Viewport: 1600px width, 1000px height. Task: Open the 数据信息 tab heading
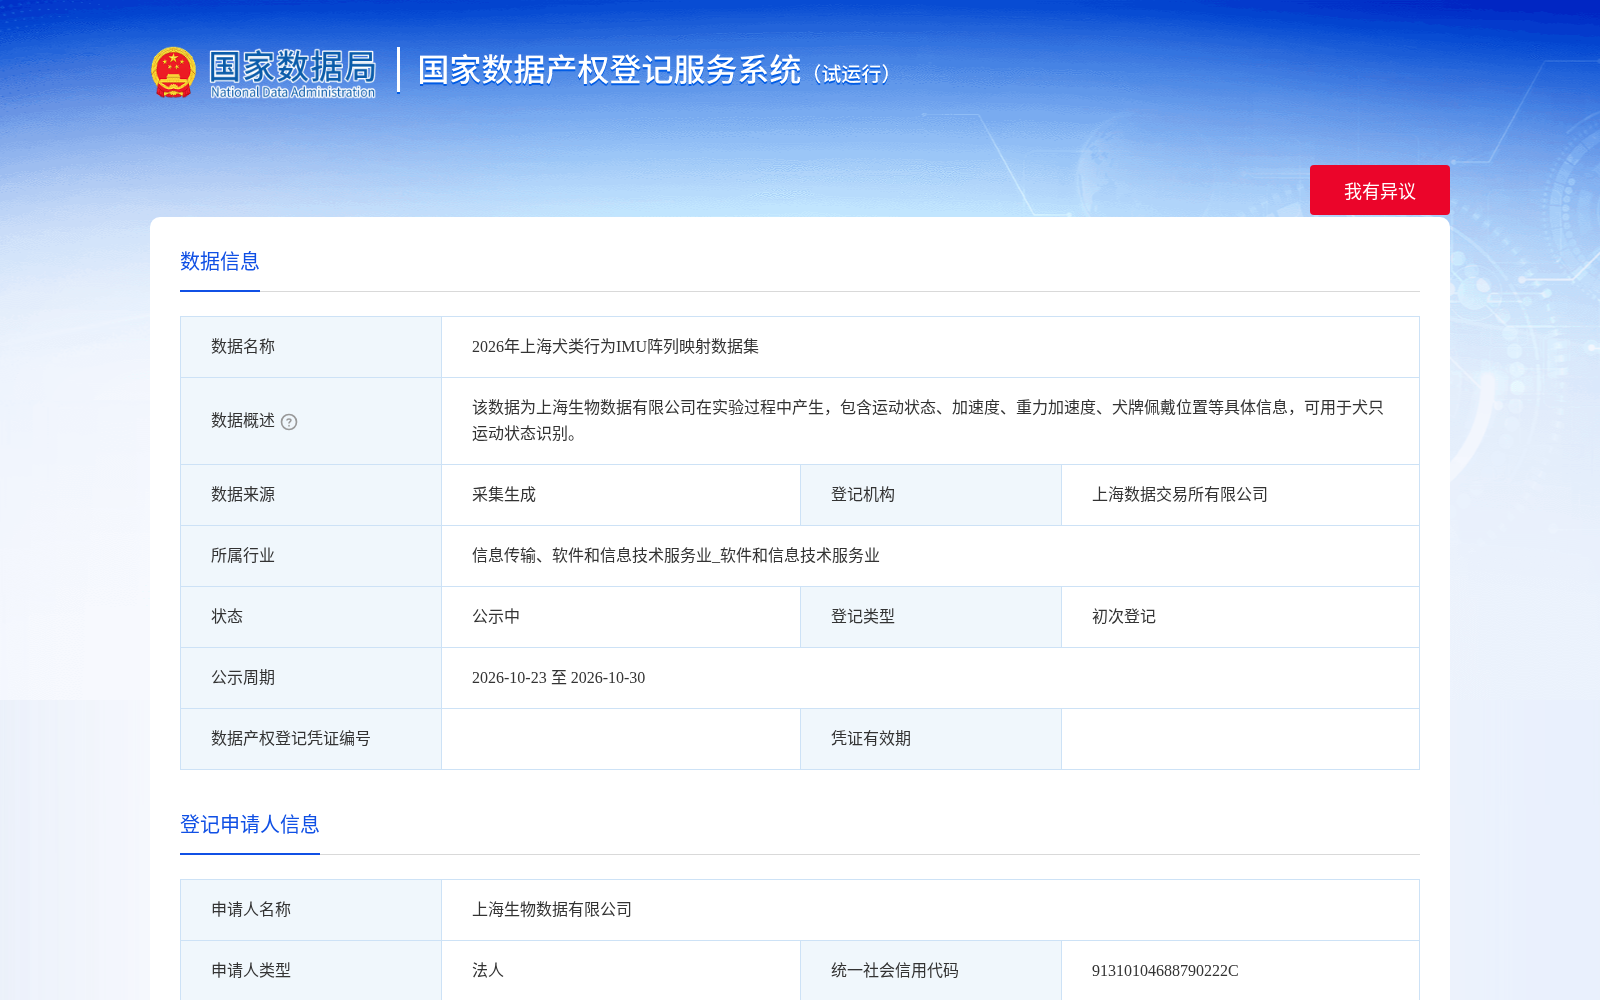pyautogui.click(x=220, y=262)
